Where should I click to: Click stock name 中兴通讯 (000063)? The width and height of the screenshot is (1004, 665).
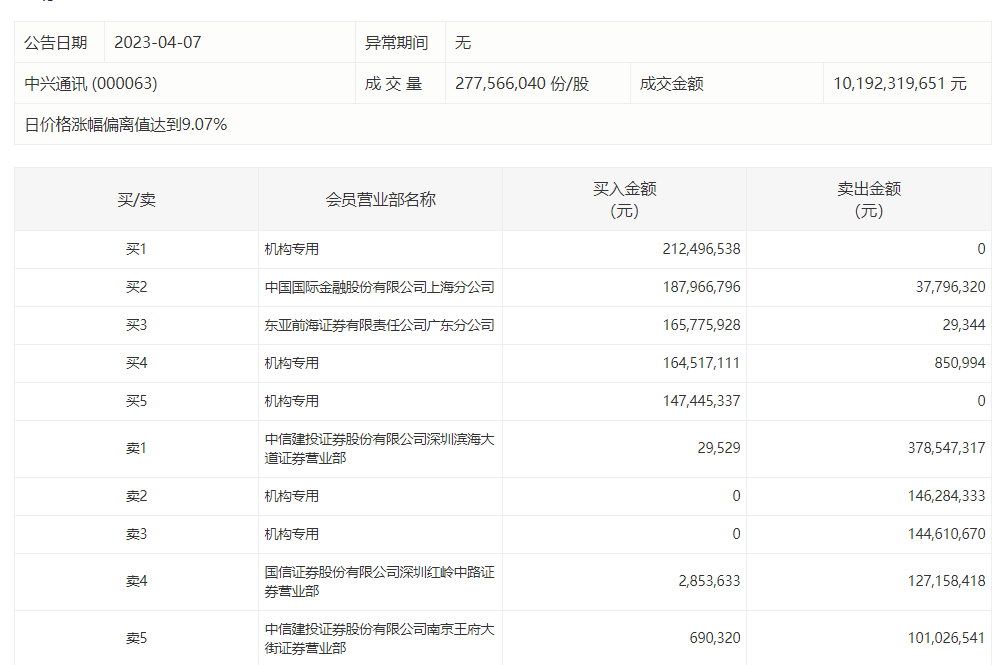click(x=91, y=83)
